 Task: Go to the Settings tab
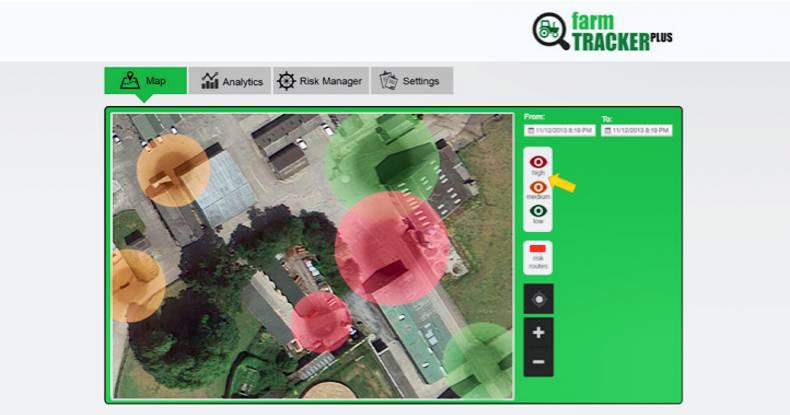click(x=412, y=81)
